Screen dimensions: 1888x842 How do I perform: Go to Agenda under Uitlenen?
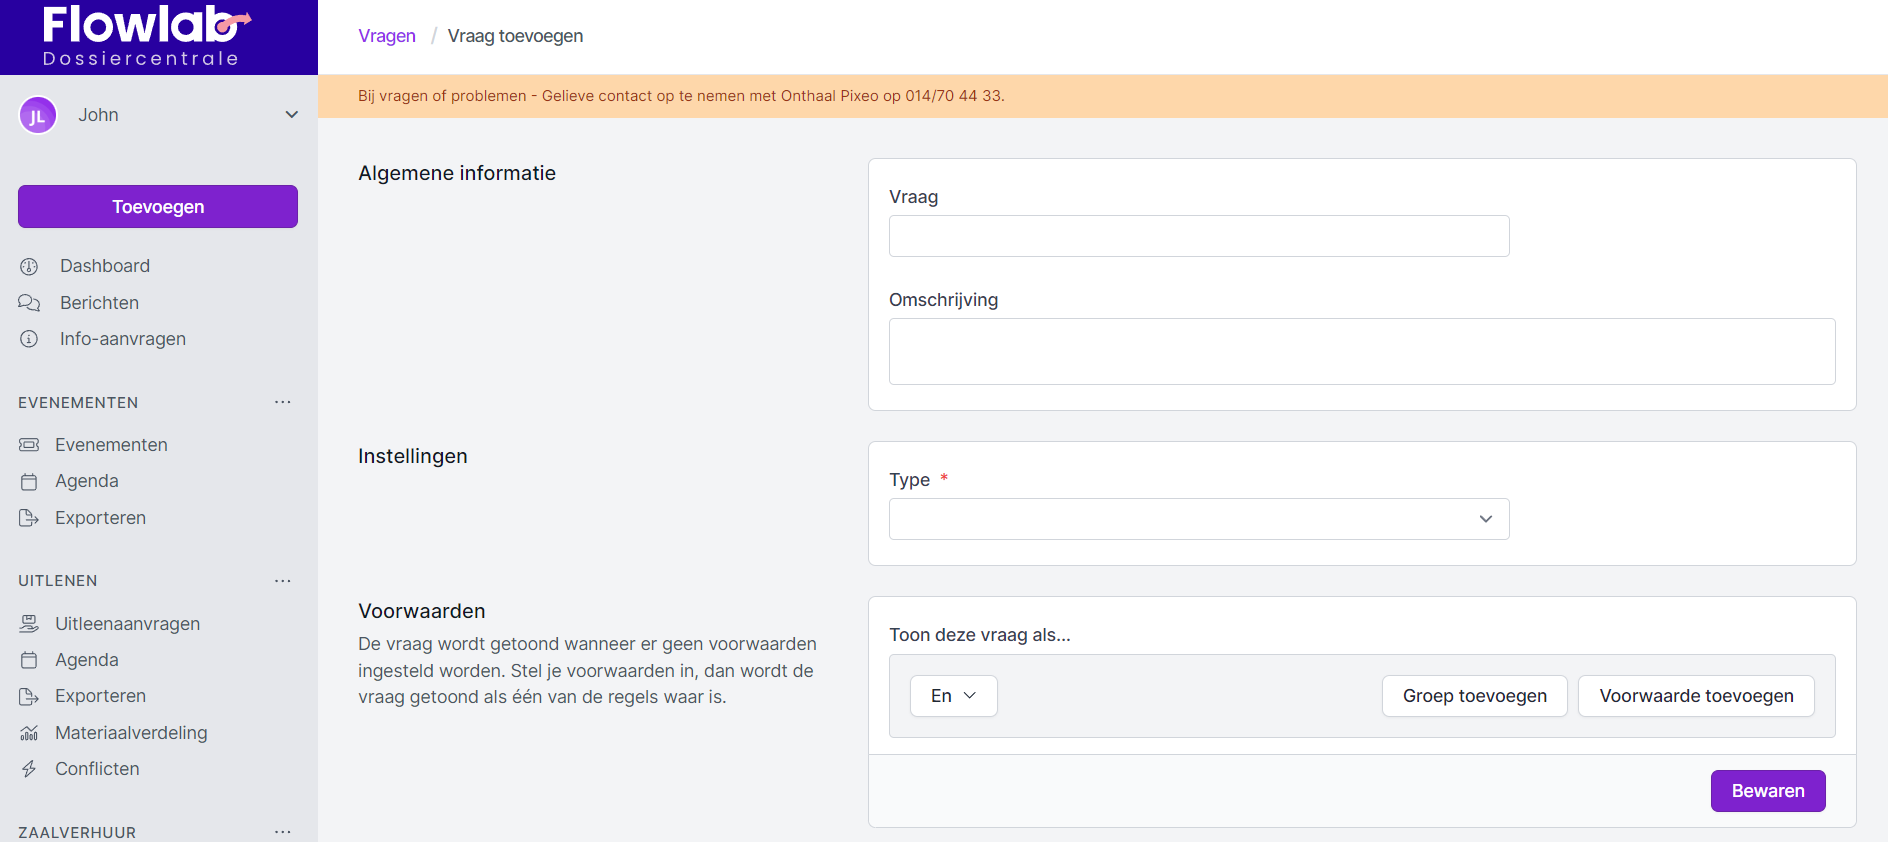coord(86,660)
